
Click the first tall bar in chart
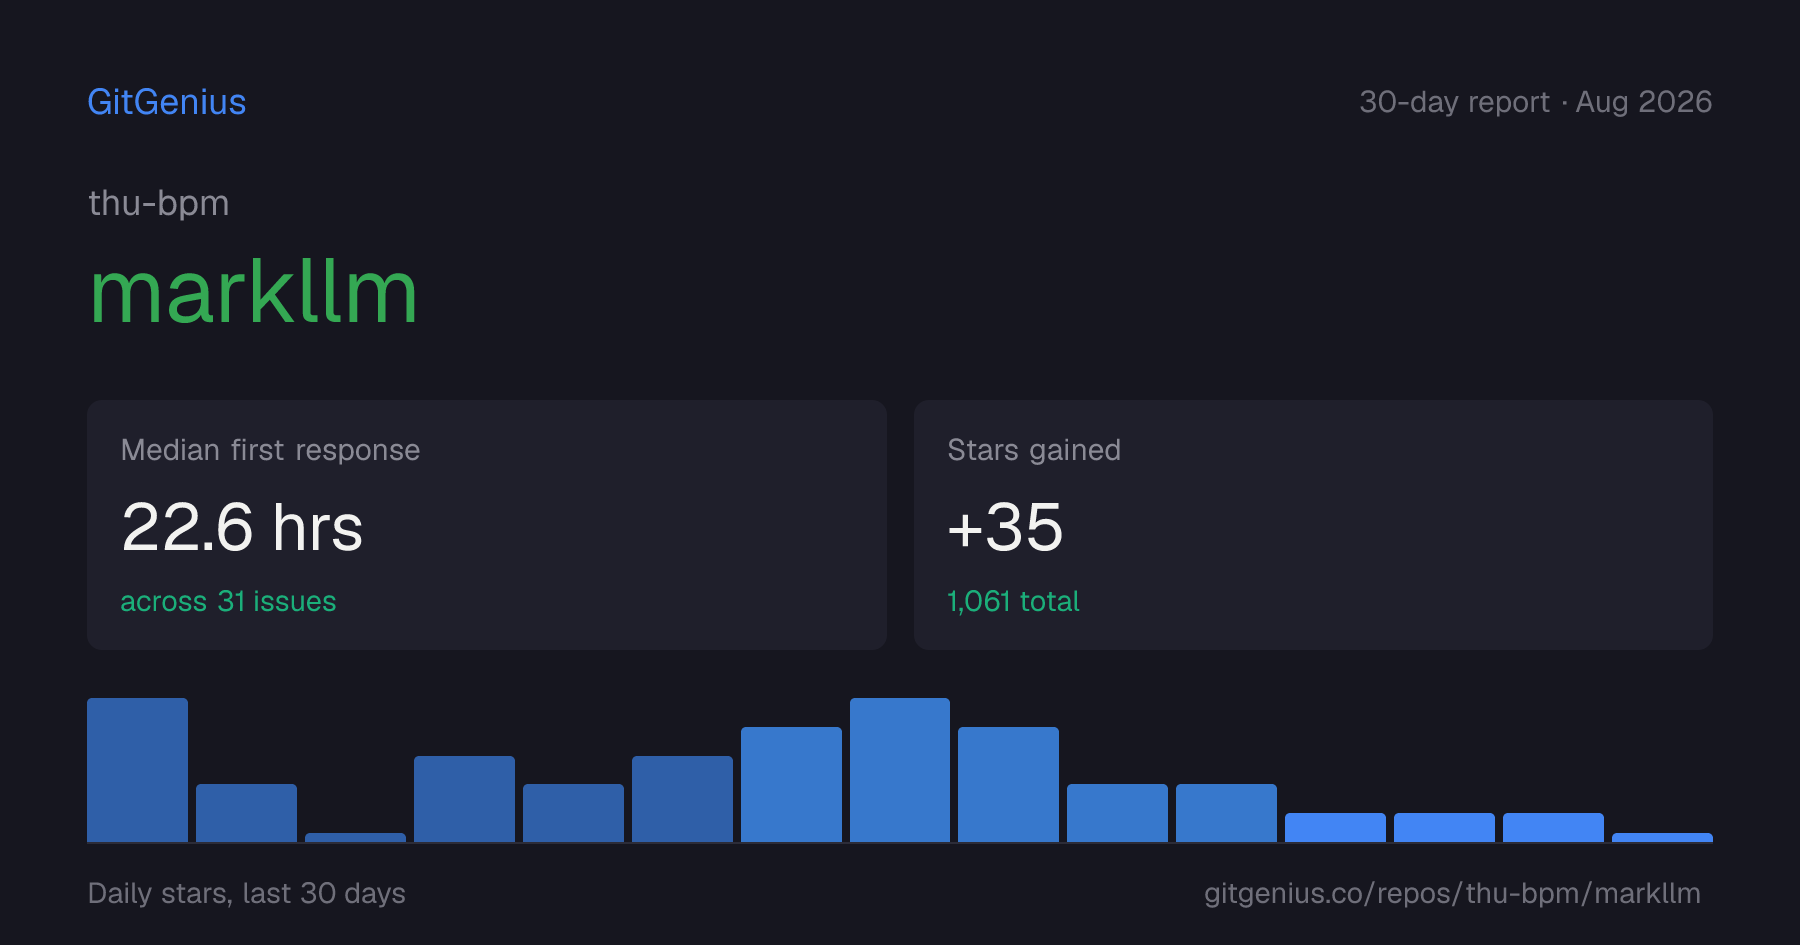pos(137,770)
